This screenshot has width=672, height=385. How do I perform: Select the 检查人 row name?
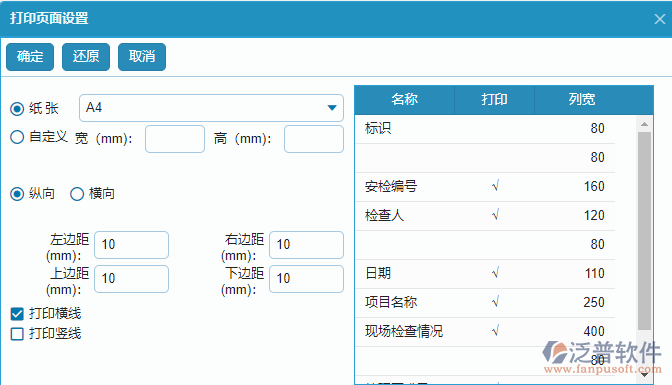pos(384,215)
